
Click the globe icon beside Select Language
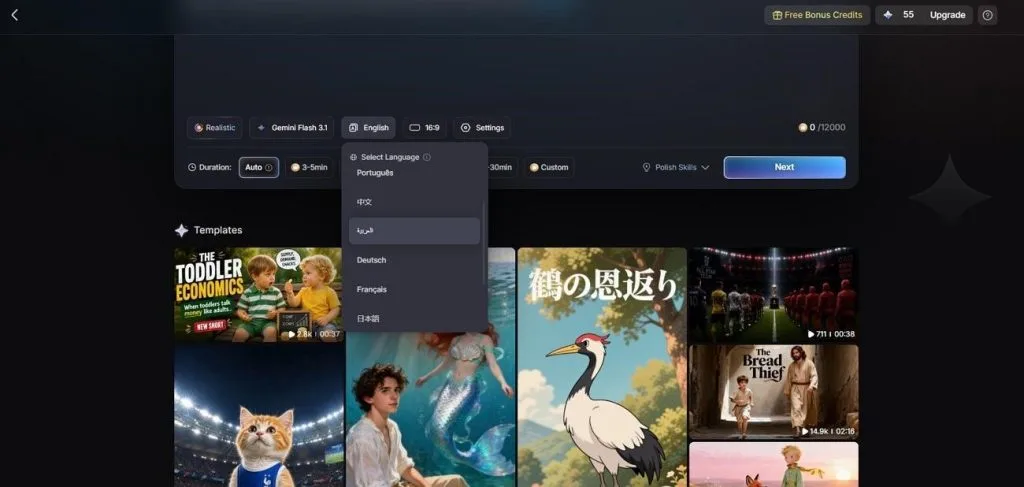point(353,157)
